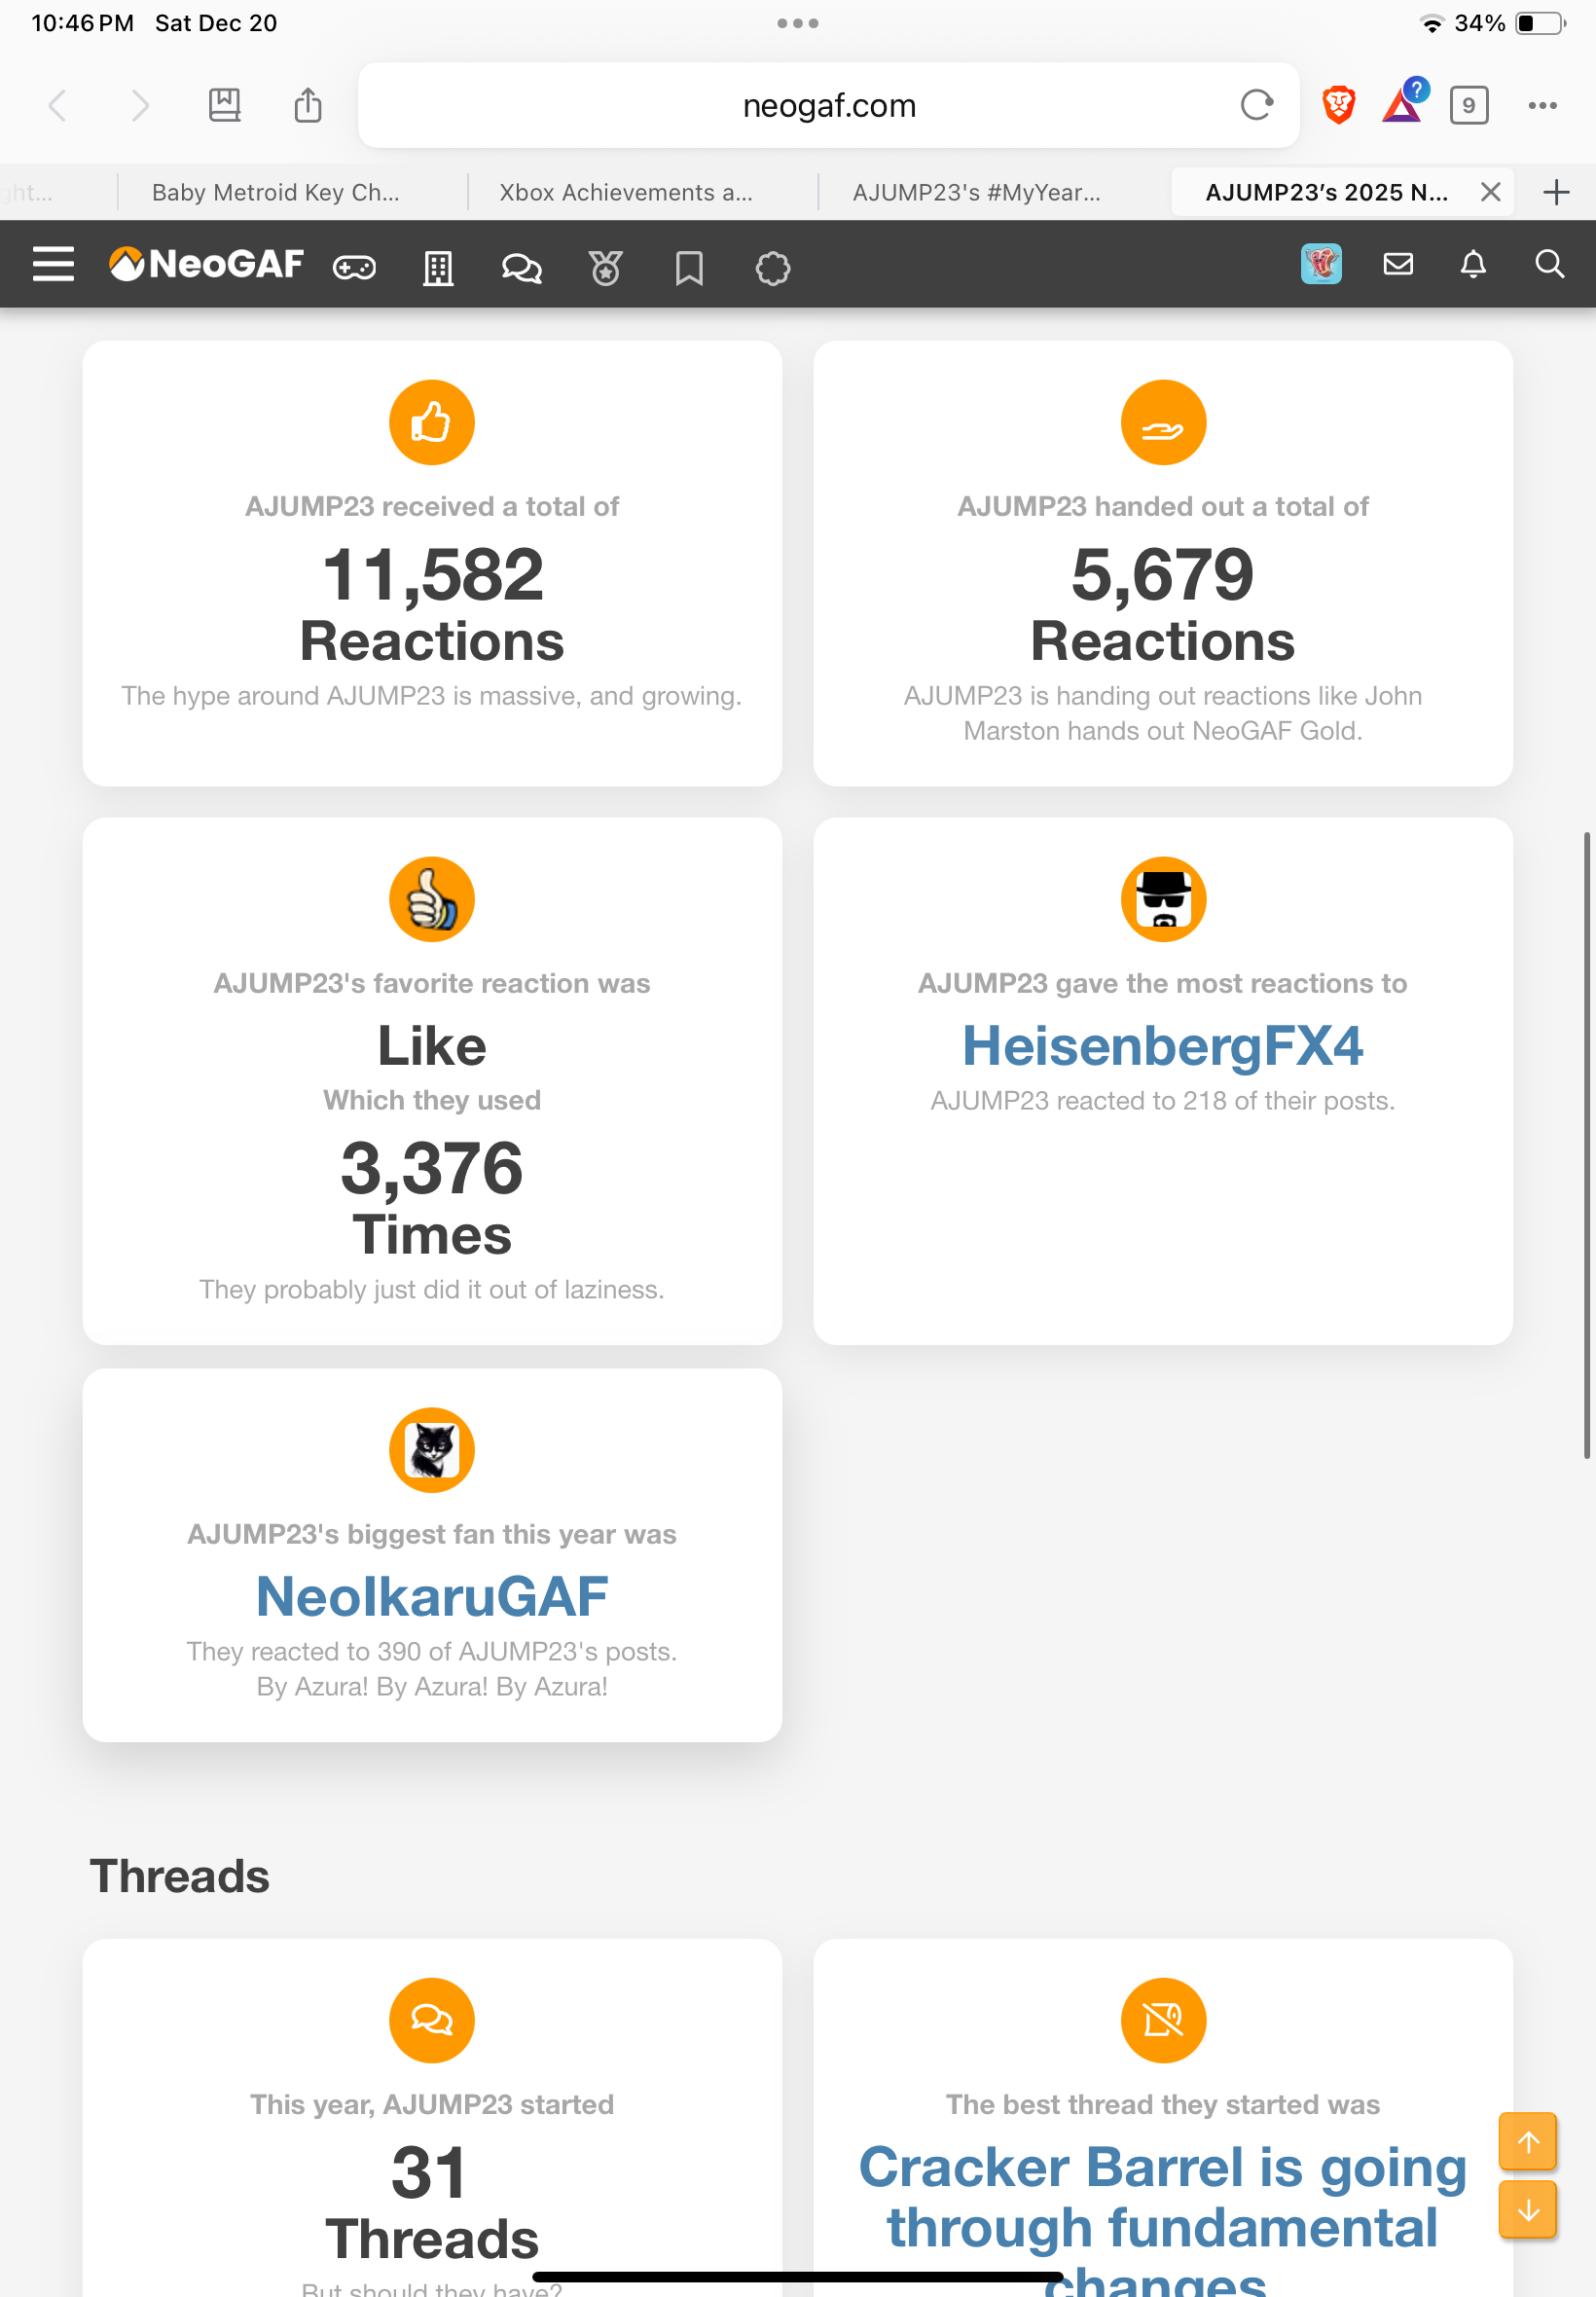The image size is (1596, 2297).
Task: Open the forum discussions chat bubbles icon
Action: pos(521,267)
